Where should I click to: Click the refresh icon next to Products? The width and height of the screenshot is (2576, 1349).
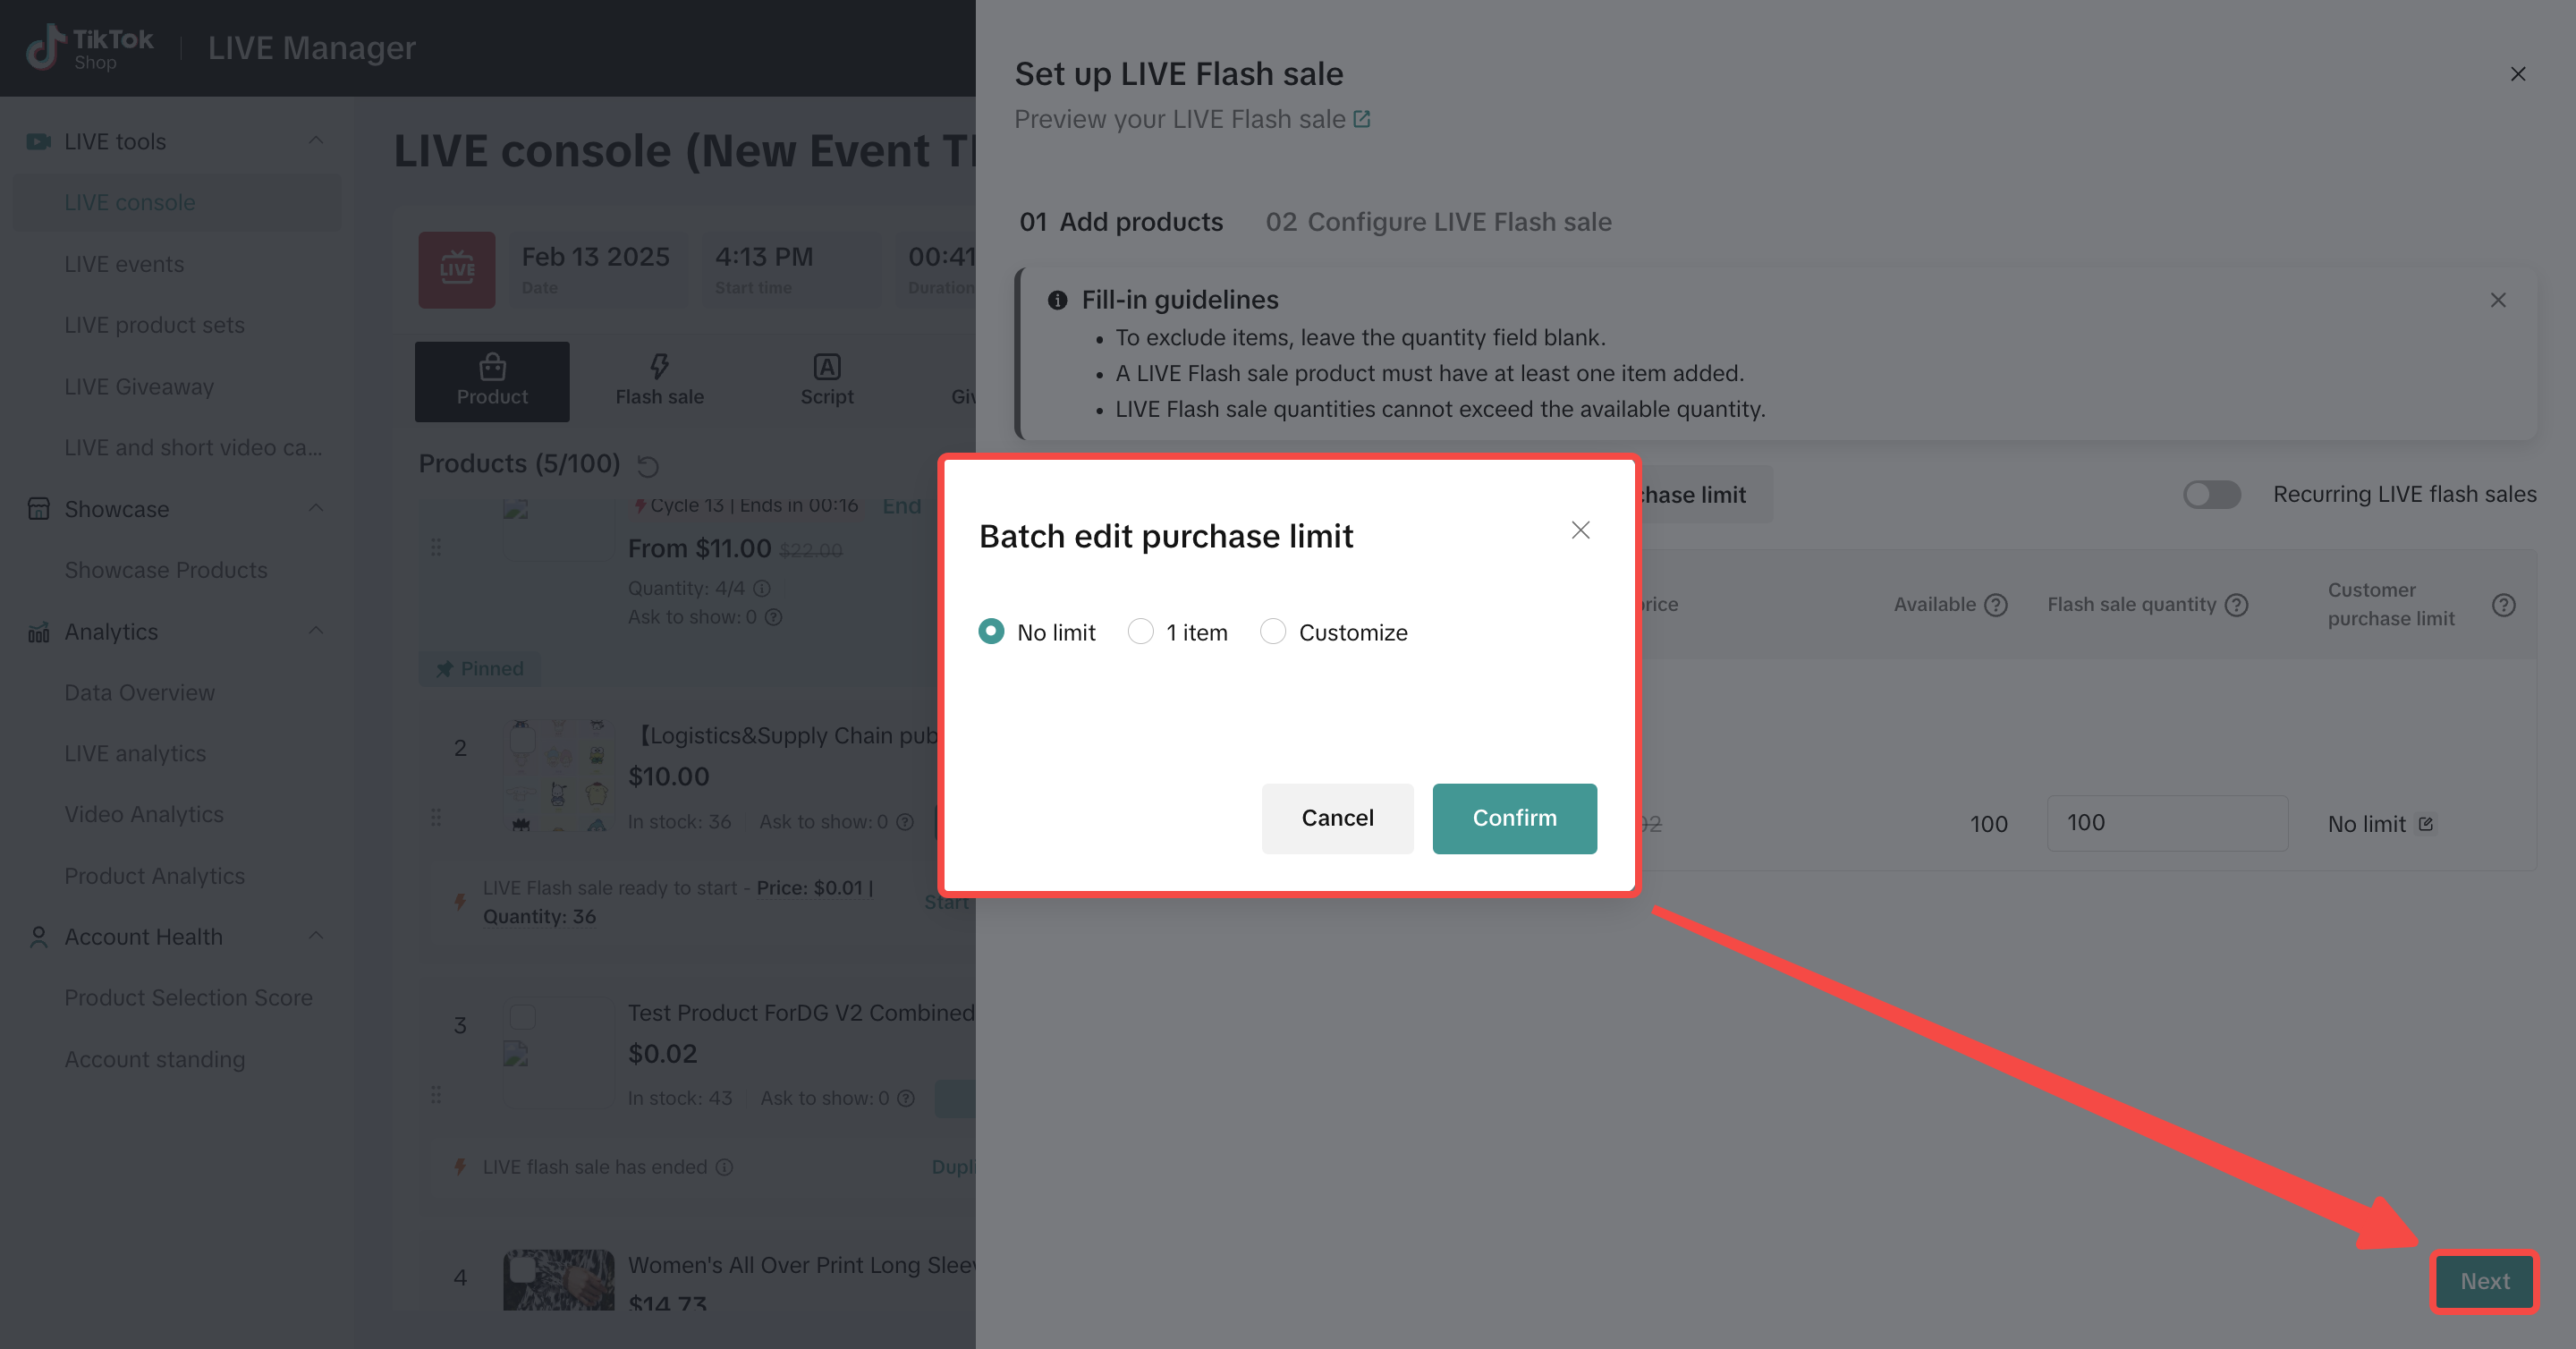648,466
